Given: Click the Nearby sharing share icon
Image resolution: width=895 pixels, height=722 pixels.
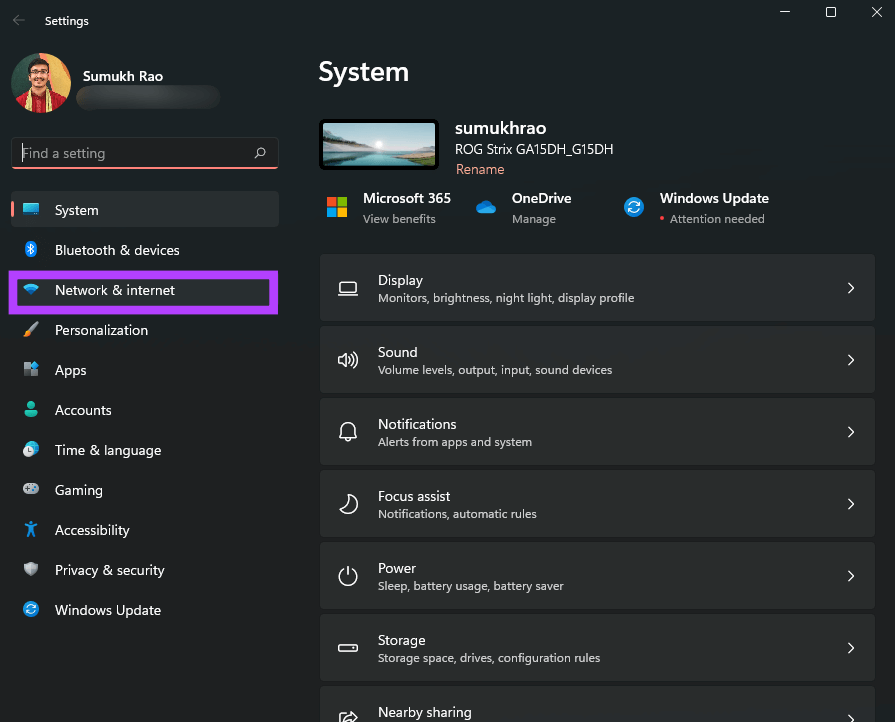Looking at the screenshot, I should tap(348, 717).
